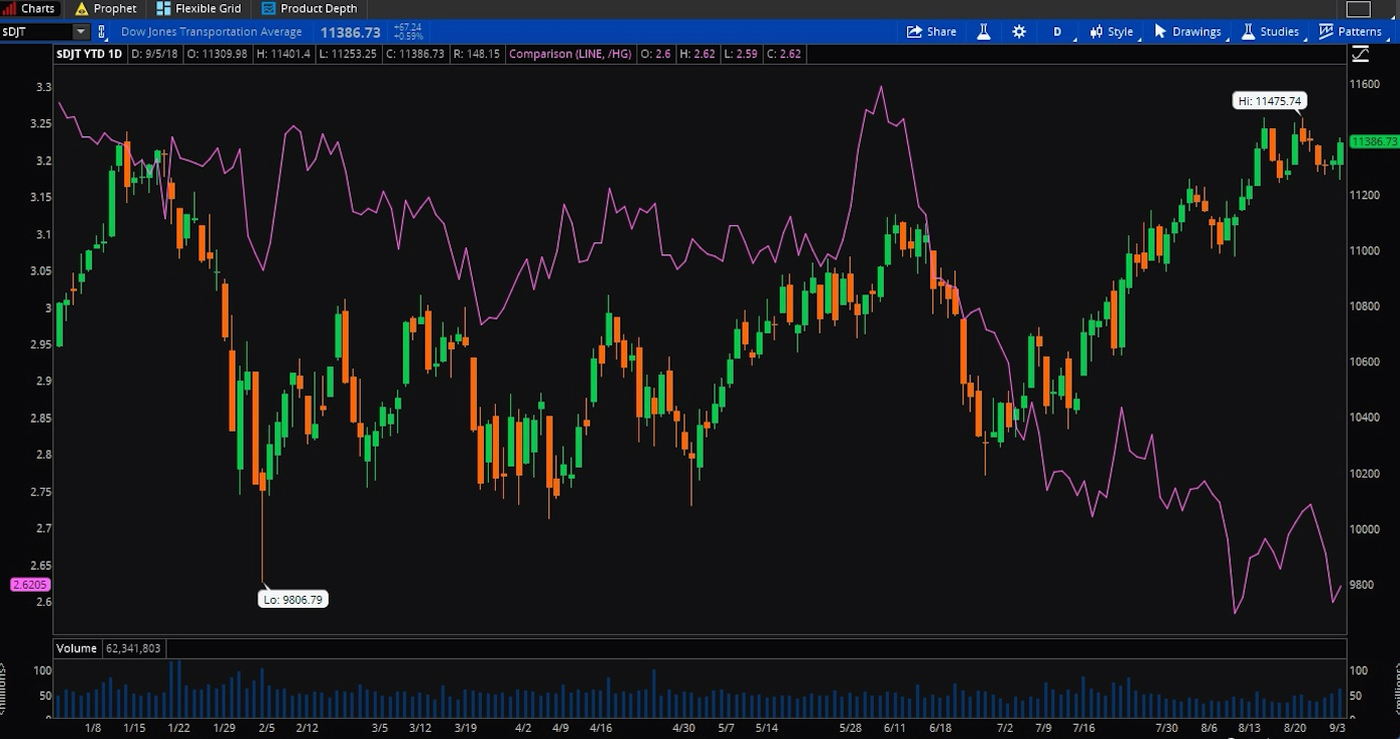Switch to the Charts tab

(30, 9)
